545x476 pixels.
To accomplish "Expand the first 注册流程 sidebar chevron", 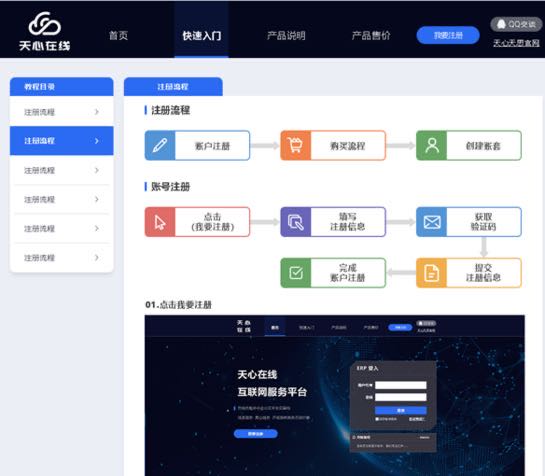I will 97,112.
